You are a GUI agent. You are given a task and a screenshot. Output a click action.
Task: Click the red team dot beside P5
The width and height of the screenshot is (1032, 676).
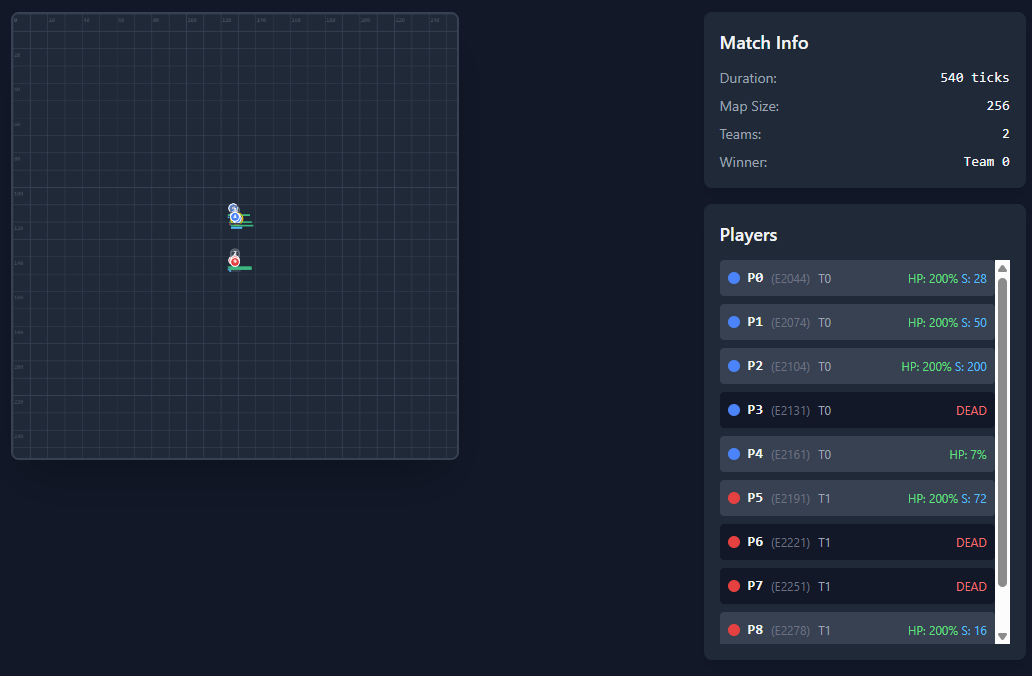pyautogui.click(x=734, y=498)
